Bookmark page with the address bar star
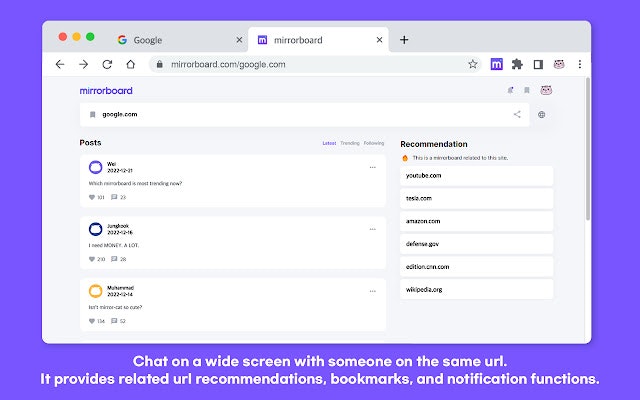 [x=473, y=64]
